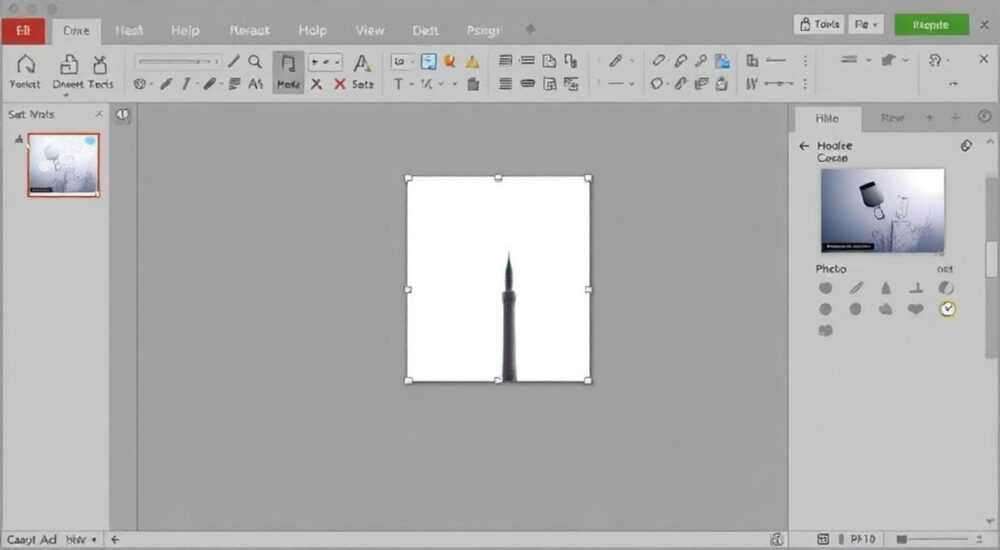The height and width of the screenshot is (550, 1000).
Task: Switch to the Hible panel tab
Action: [x=827, y=119]
